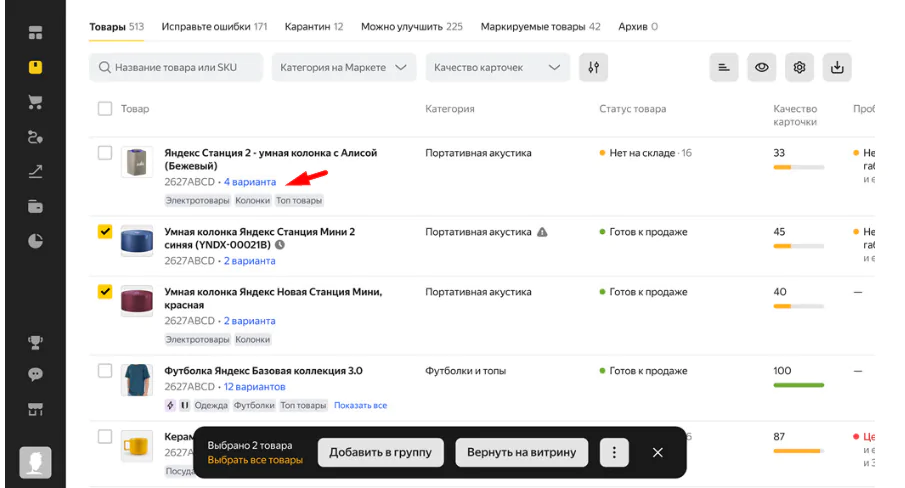This screenshot has height=488, width=905.
Task: Switch to Исправьте ошибки 171 tab
Action: pyautogui.click(x=214, y=27)
